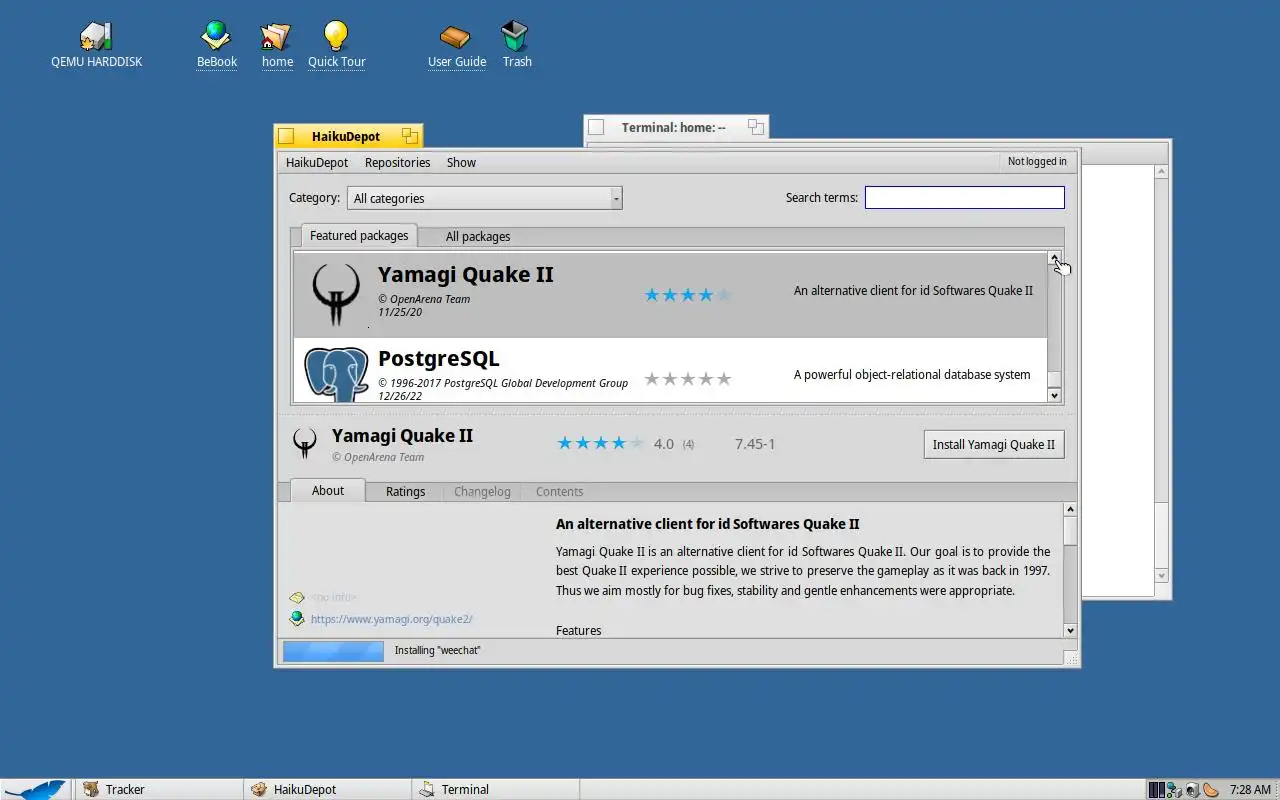Click the Yamagi Quake II logo in featured list
The width and height of the screenshot is (1280, 800).
(x=335, y=294)
